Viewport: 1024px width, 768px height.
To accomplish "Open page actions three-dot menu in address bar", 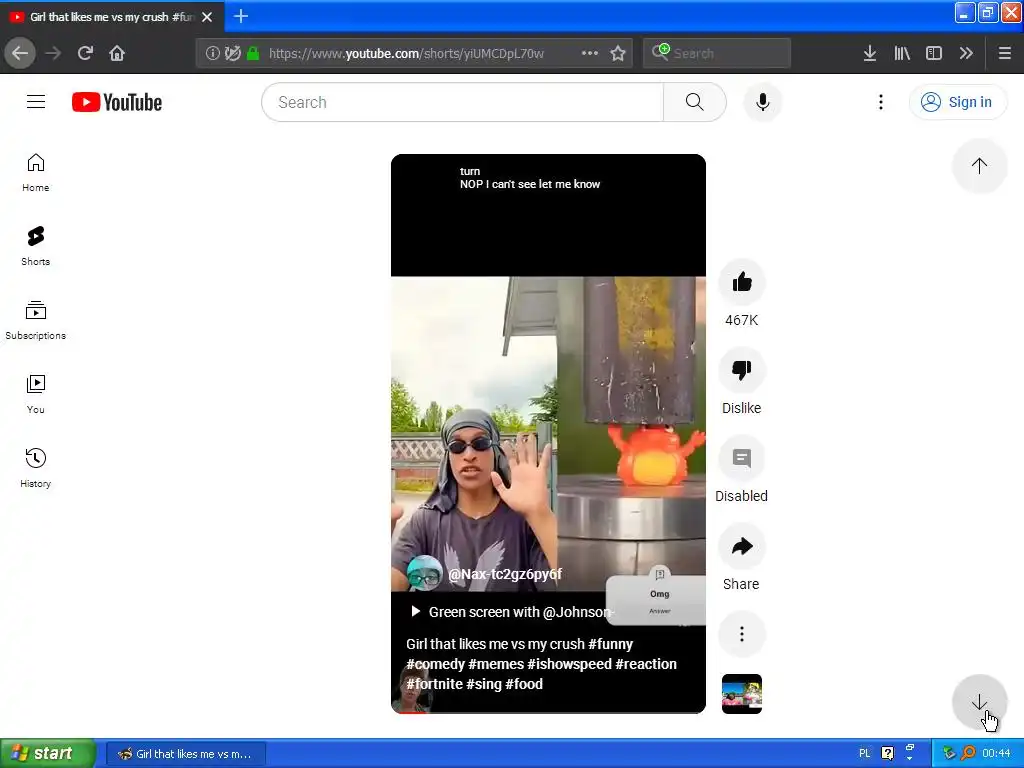I will (590, 53).
